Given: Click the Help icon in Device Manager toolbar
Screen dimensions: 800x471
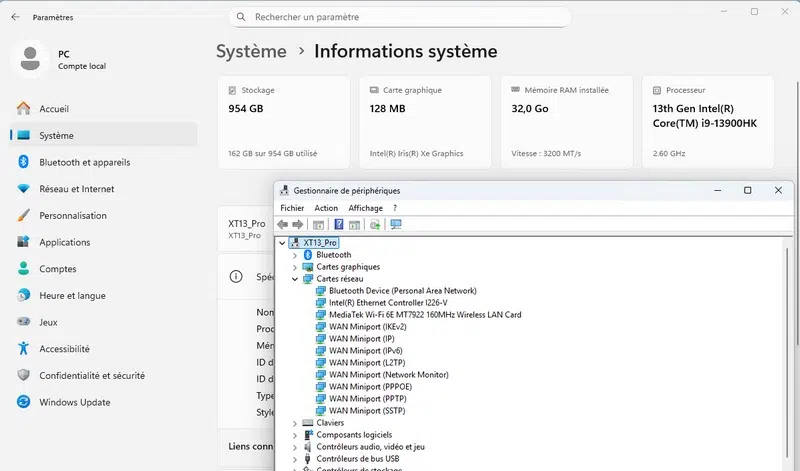Looking at the screenshot, I should tap(339, 225).
